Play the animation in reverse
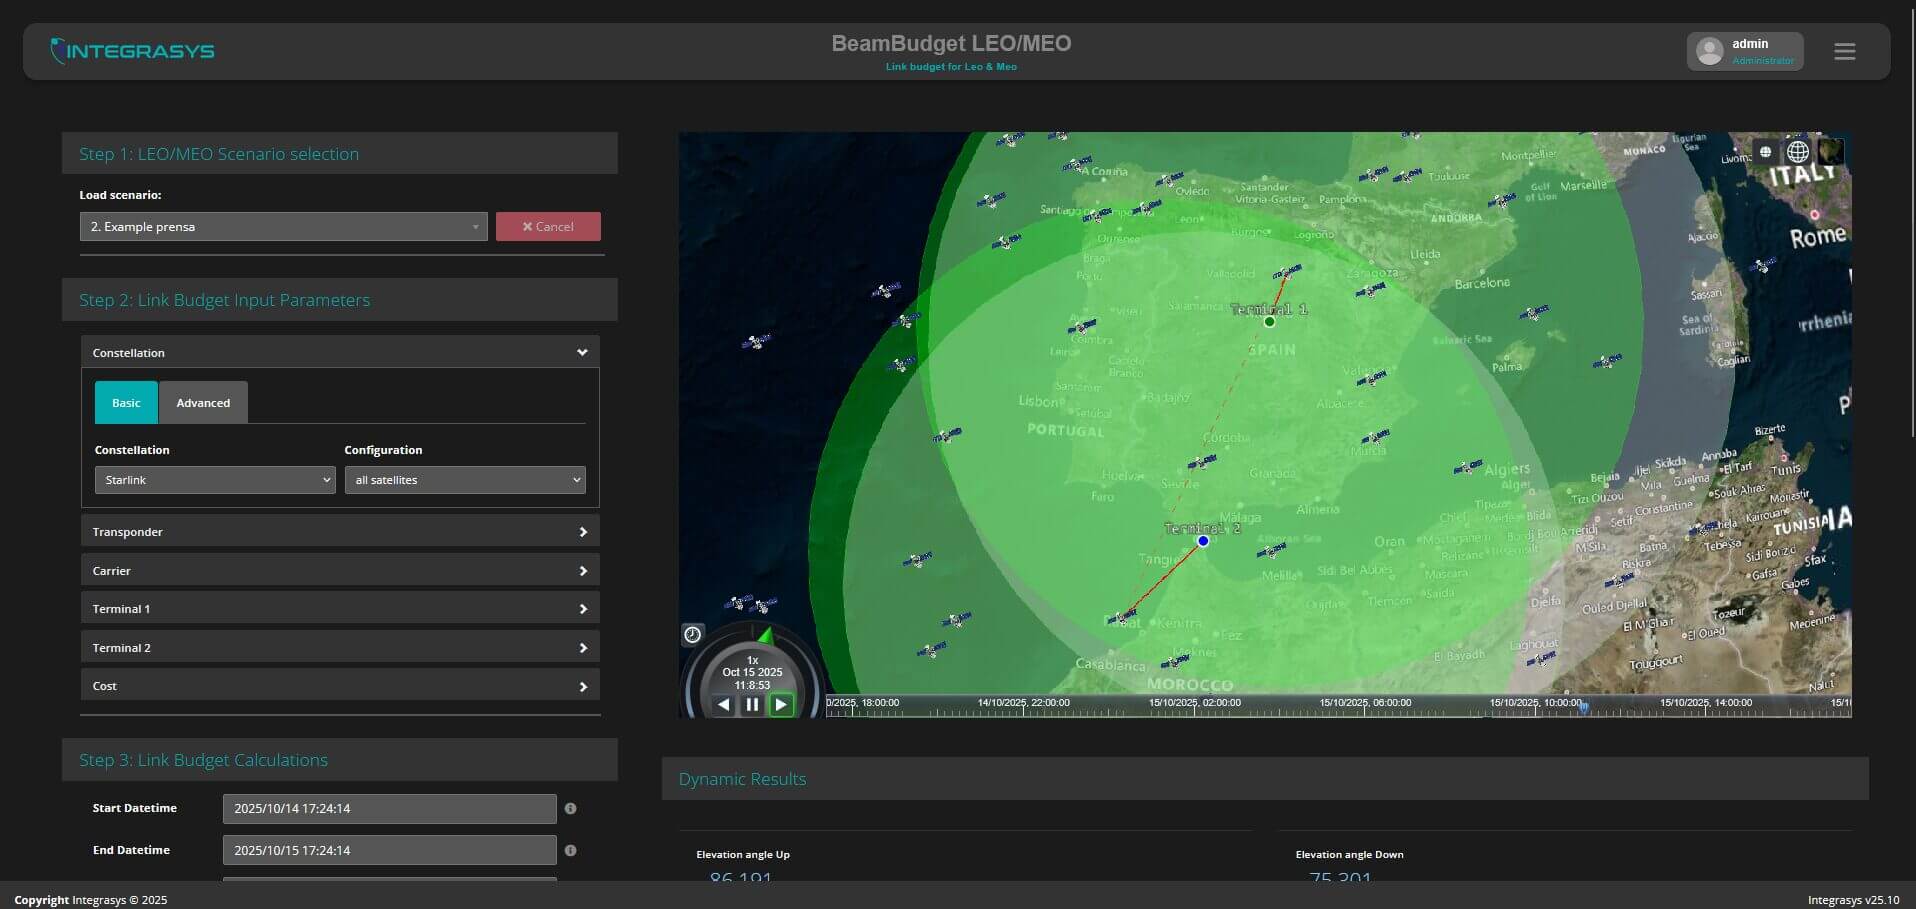Image resolution: width=1916 pixels, height=909 pixels. [724, 704]
